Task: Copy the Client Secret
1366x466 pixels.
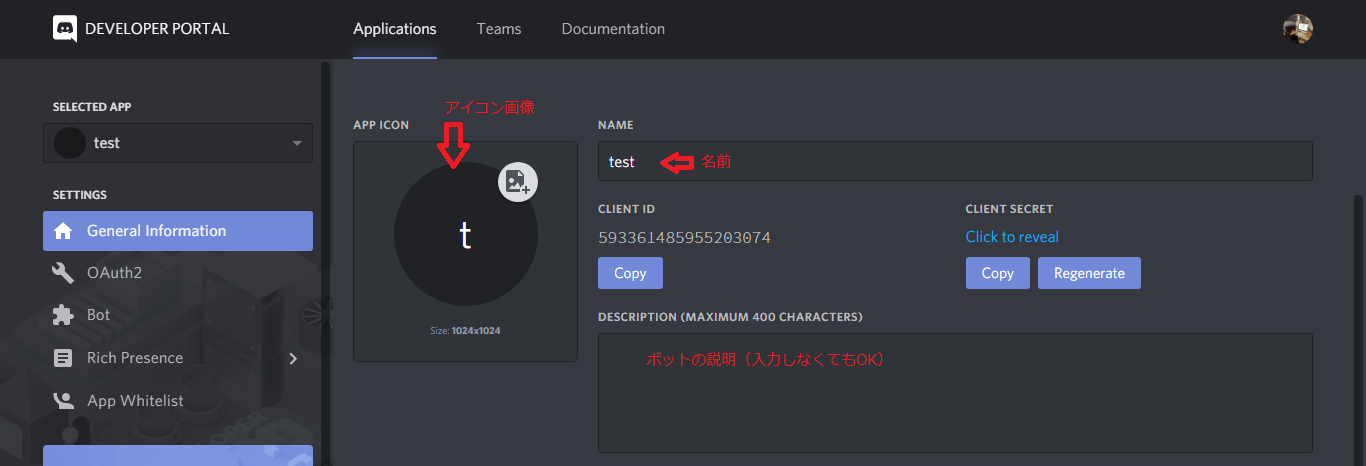Action: click(997, 273)
